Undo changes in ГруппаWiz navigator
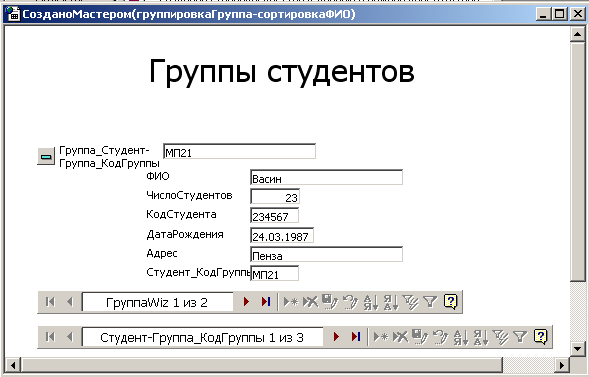 [x=350, y=302]
